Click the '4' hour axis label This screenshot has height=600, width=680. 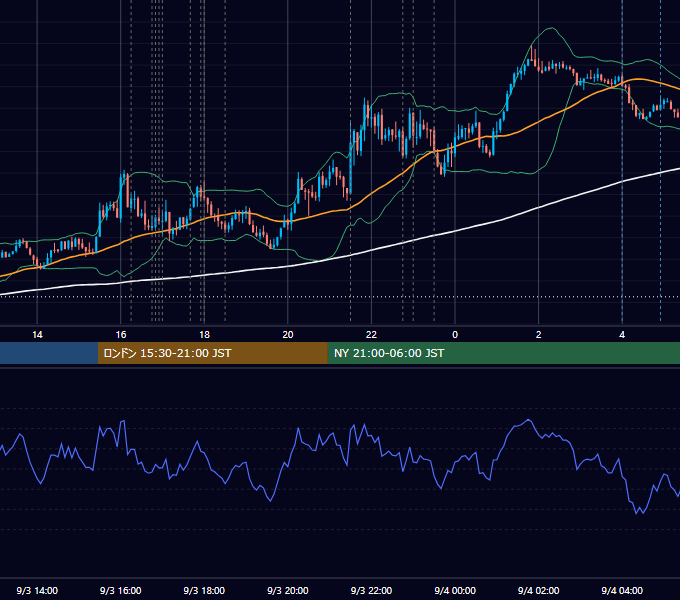tap(622, 335)
